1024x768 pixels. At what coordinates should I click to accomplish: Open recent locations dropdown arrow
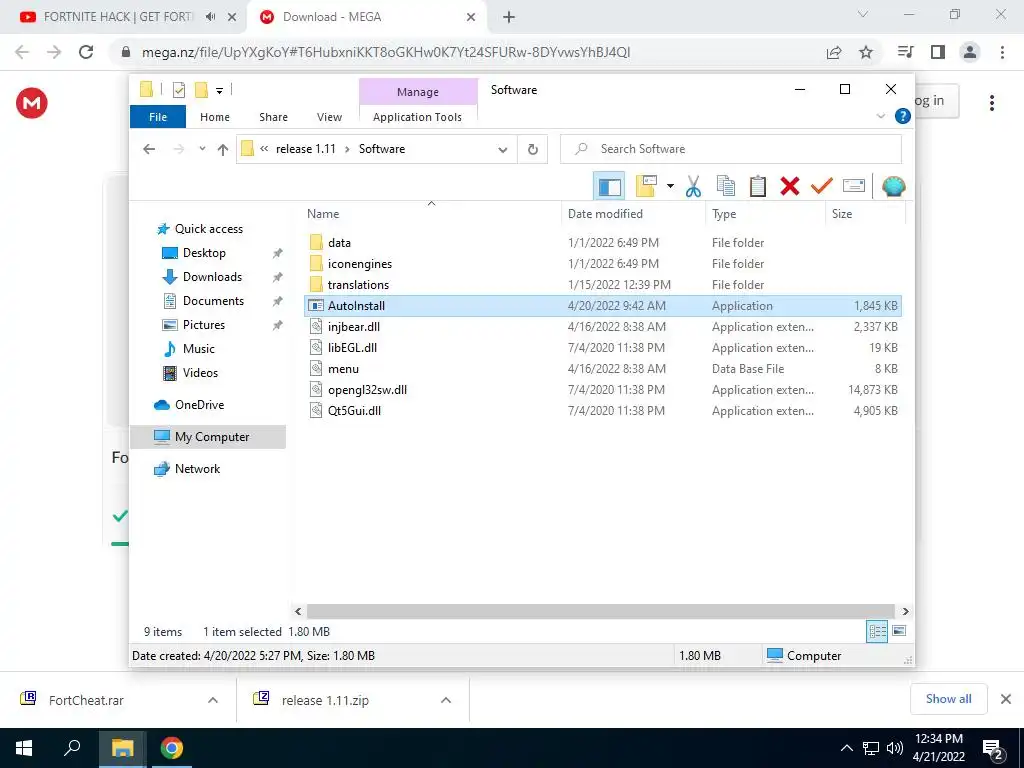coord(202,149)
